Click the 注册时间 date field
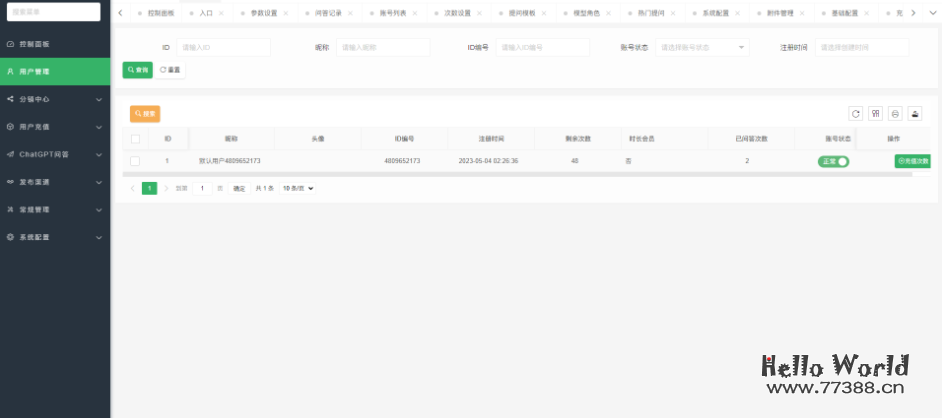 click(x=862, y=47)
